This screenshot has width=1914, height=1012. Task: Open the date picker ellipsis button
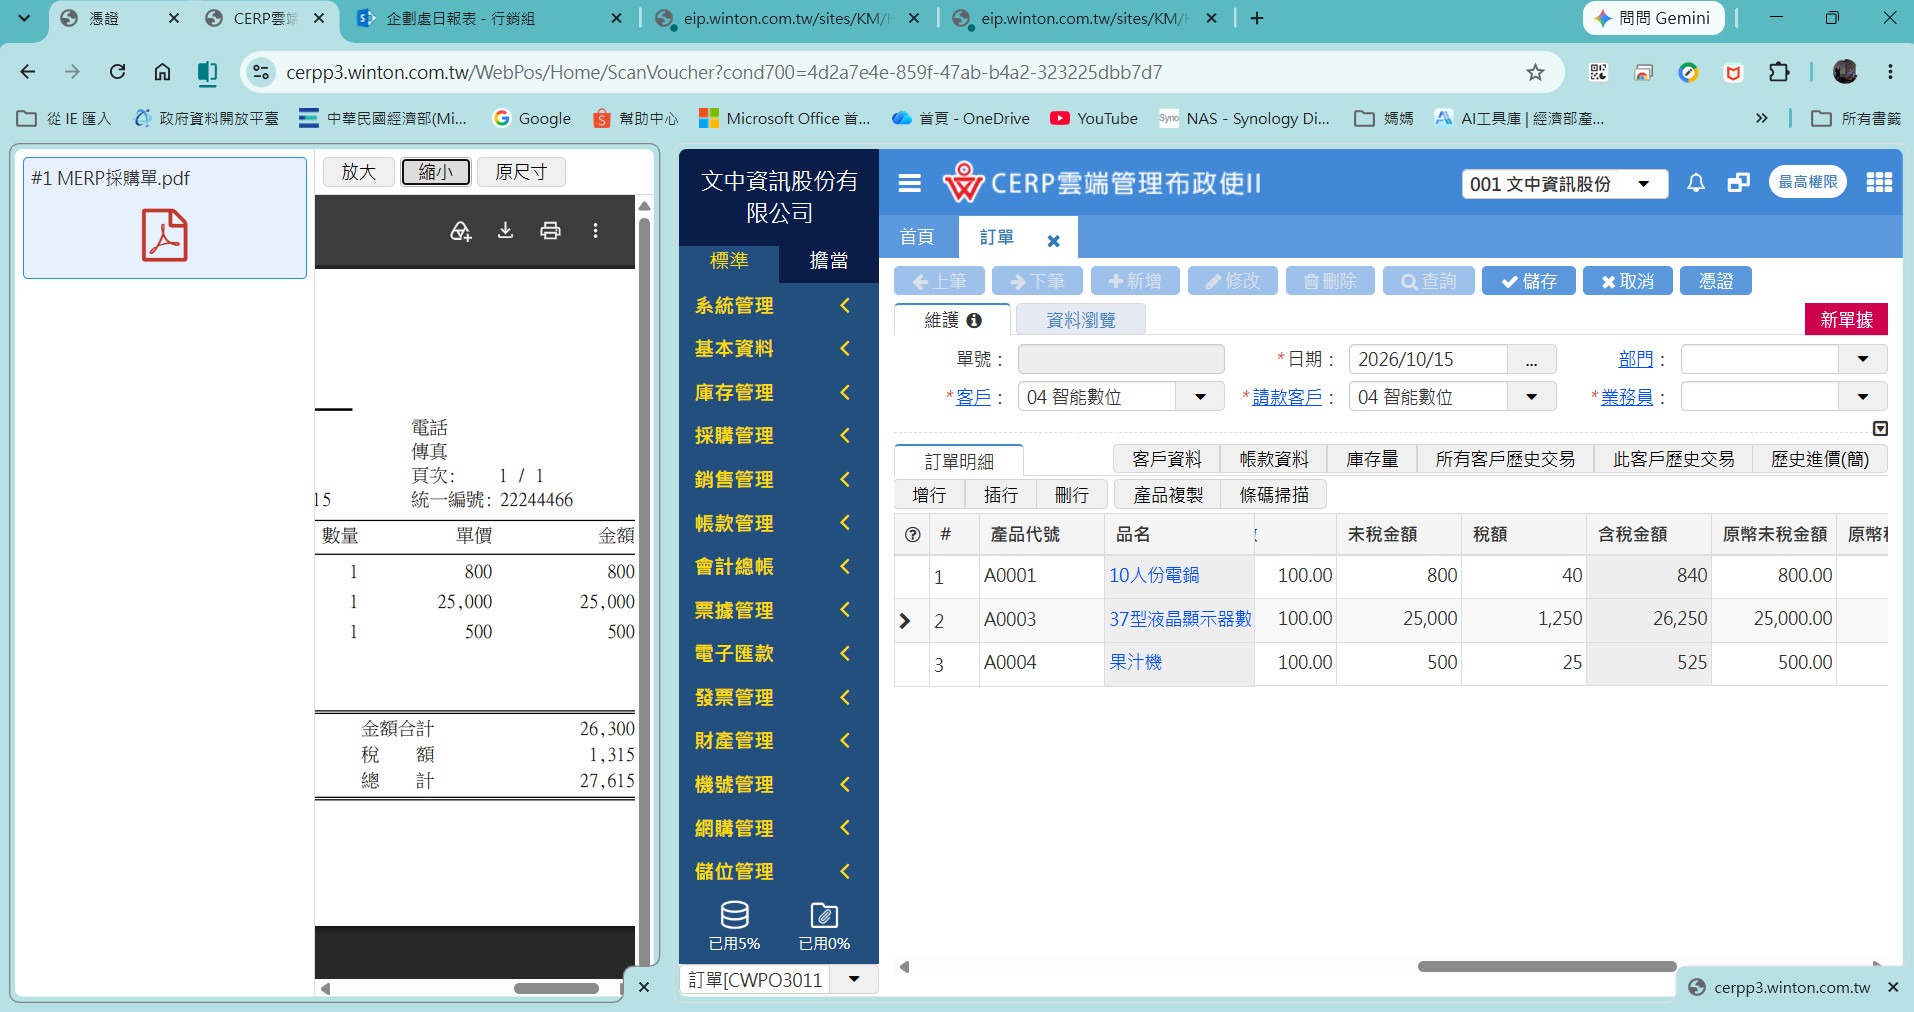(1531, 360)
